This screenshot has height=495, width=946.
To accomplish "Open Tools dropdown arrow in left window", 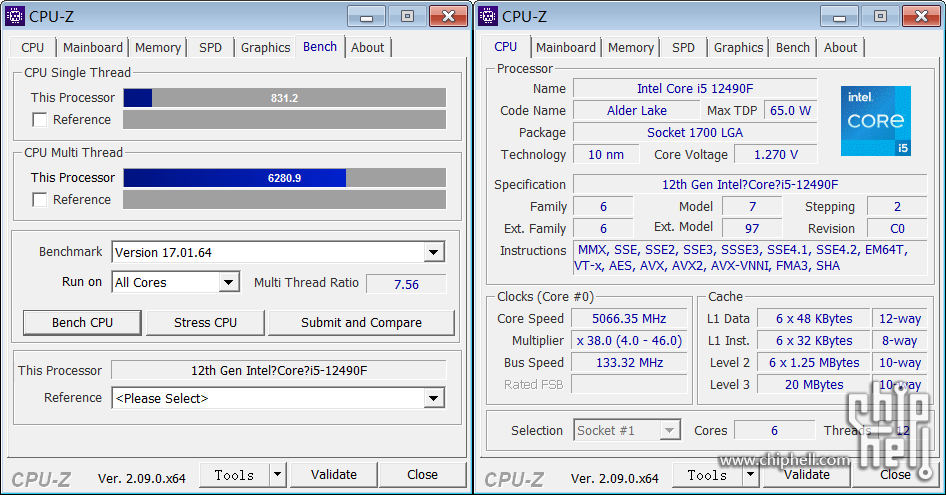I will tap(278, 475).
